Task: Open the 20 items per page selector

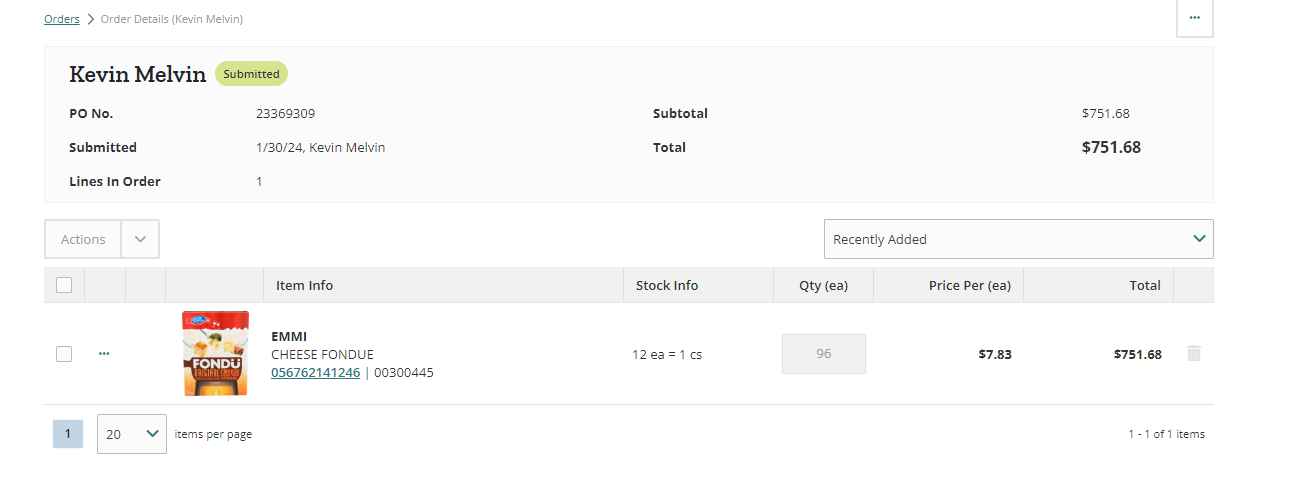Action: 132,434
